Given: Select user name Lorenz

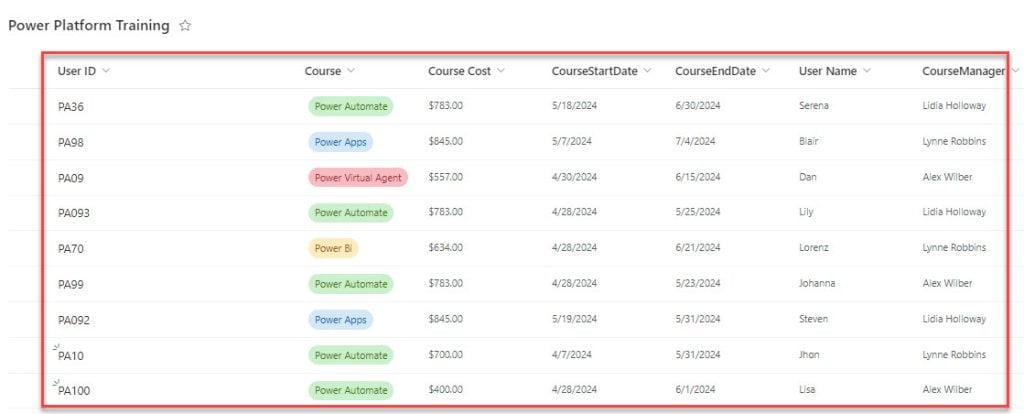Looking at the screenshot, I should (813, 247).
